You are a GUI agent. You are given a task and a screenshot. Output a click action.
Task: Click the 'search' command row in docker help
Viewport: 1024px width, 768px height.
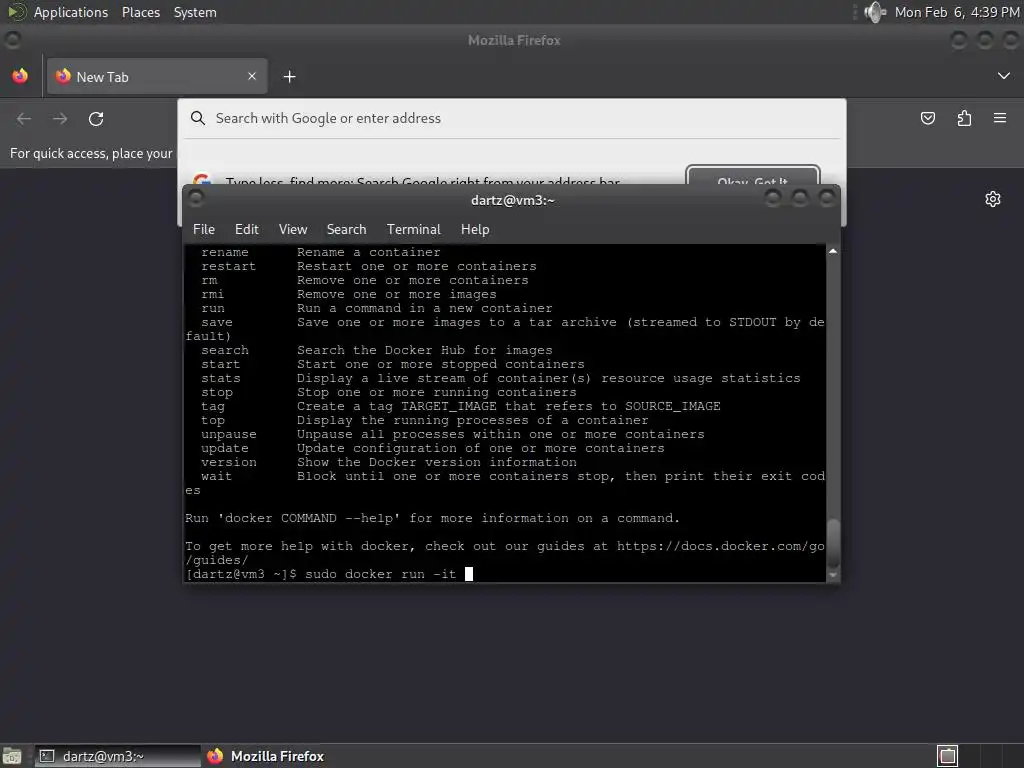tap(377, 350)
